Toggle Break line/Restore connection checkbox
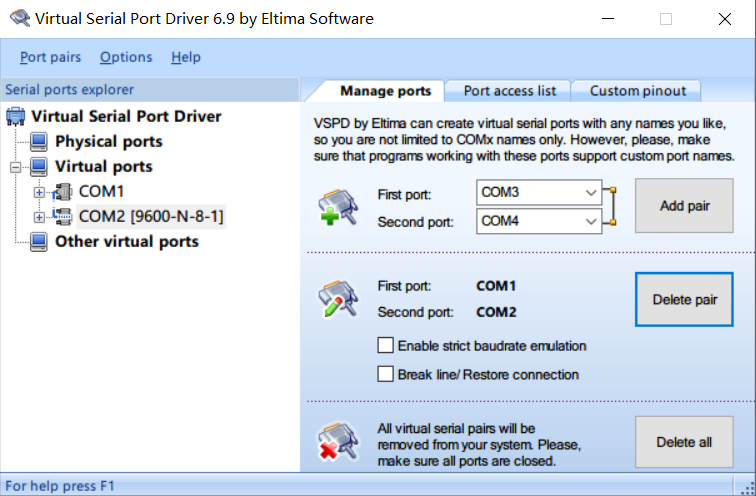 pos(385,374)
